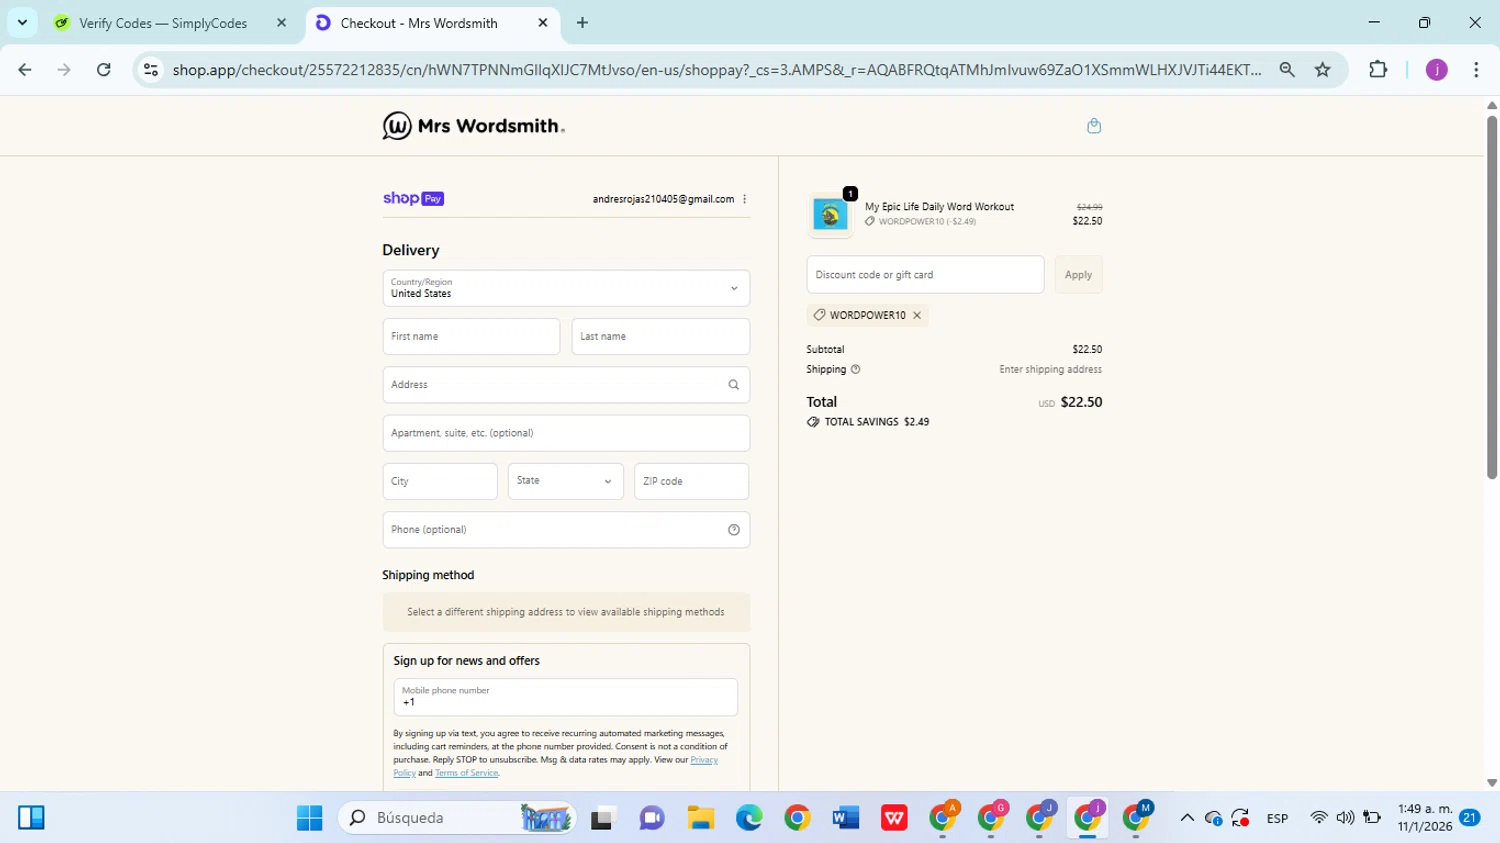Click the zoom magnifier in address bar
The height and width of the screenshot is (843, 1500).
coord(1287,70)
